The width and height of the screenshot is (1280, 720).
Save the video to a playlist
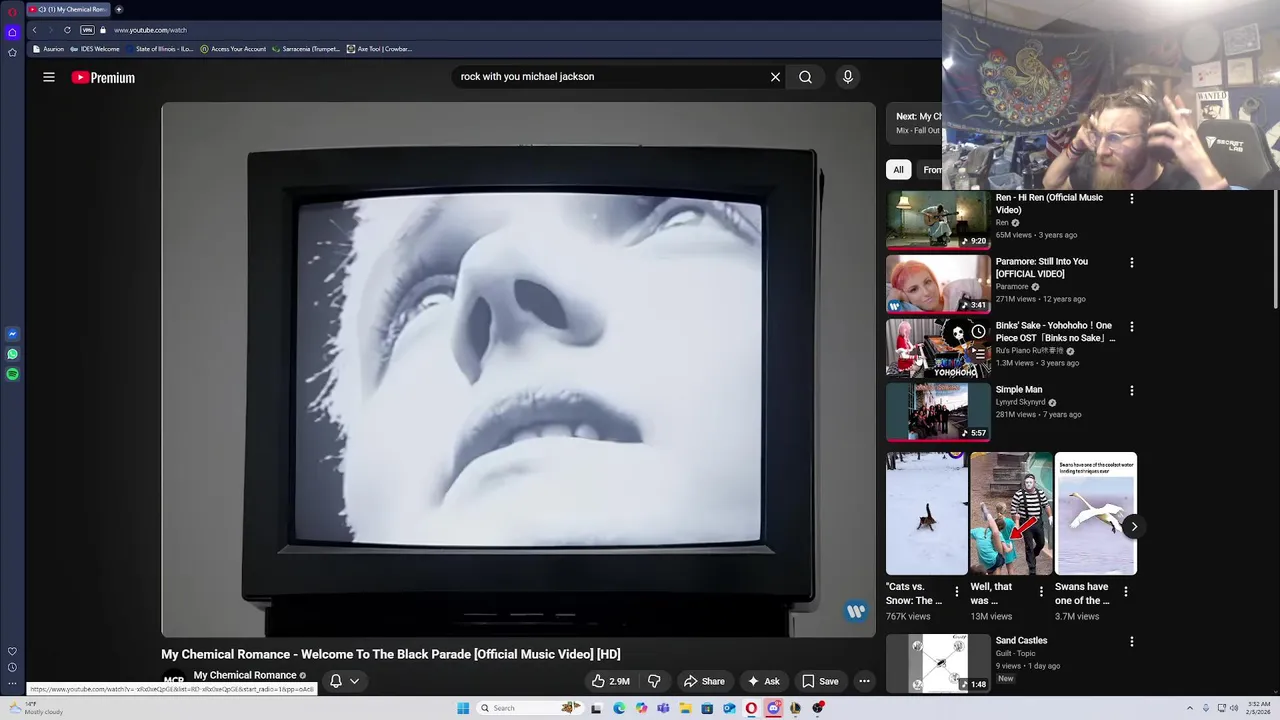[x=820, y=681]
